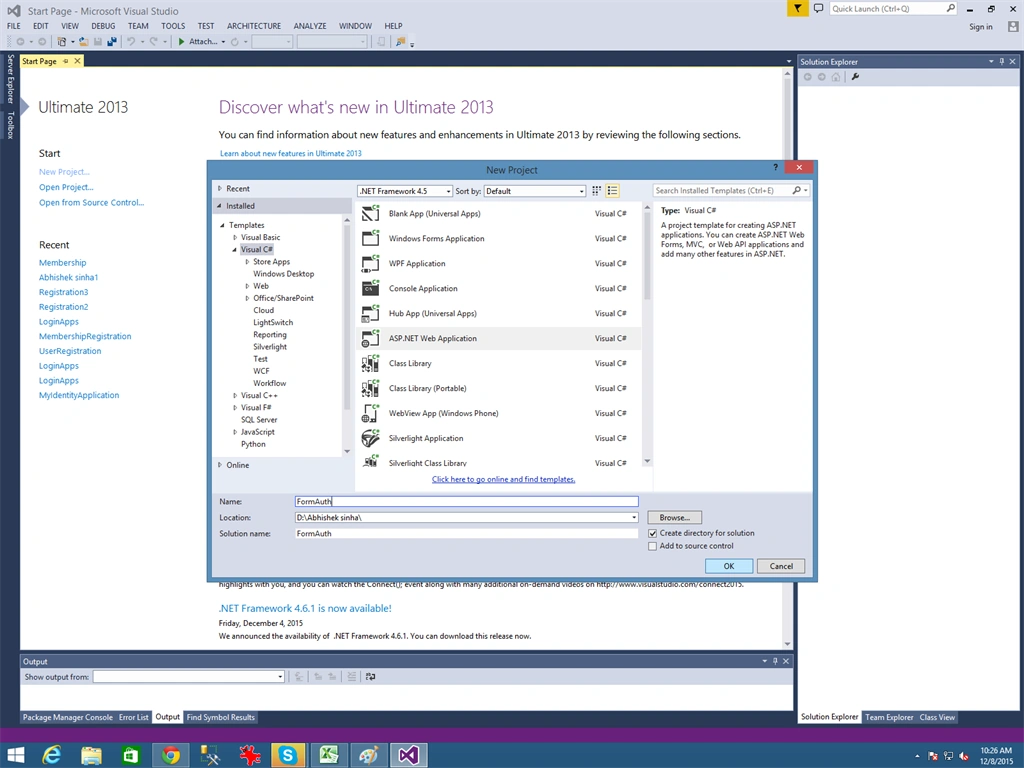This screenshot has height=768, width=1024.
Task: Click the template list vertical scrollbar
Action: point(647,334)
